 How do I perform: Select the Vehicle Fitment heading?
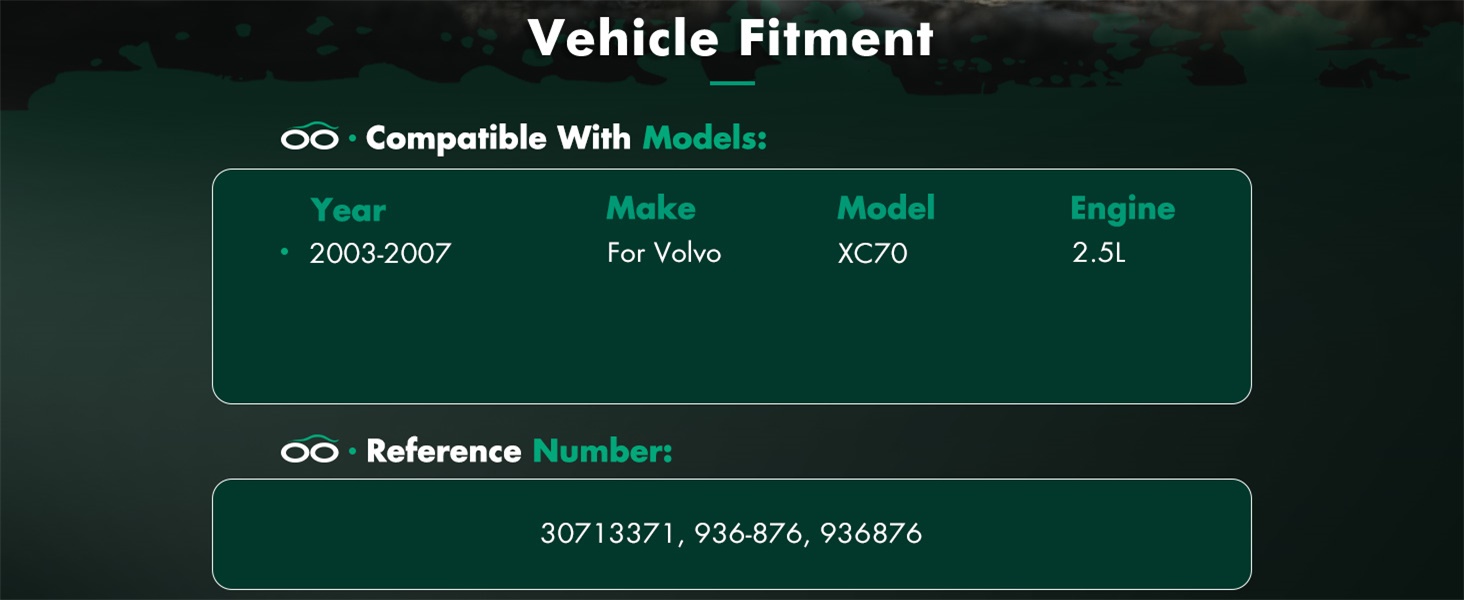[731, 38]
